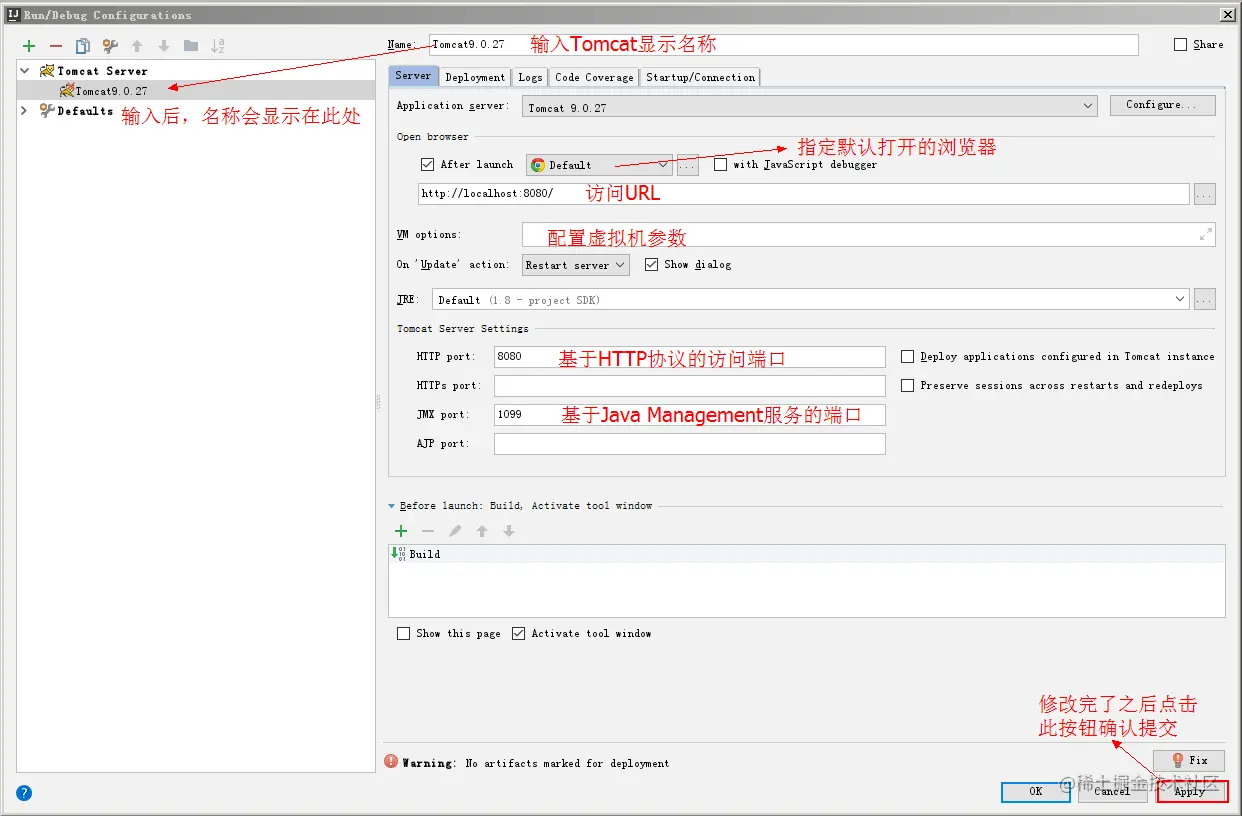This screenshot has height=816, width=1242.
Task: Uncheck the After launch option
Action: [426, 164]
